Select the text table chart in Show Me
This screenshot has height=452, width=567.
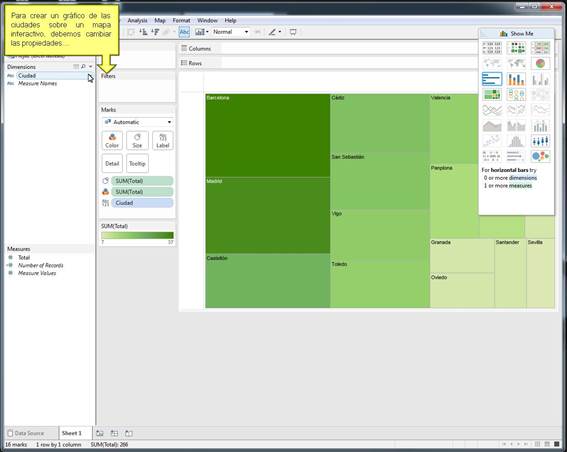tap(492, 48)
